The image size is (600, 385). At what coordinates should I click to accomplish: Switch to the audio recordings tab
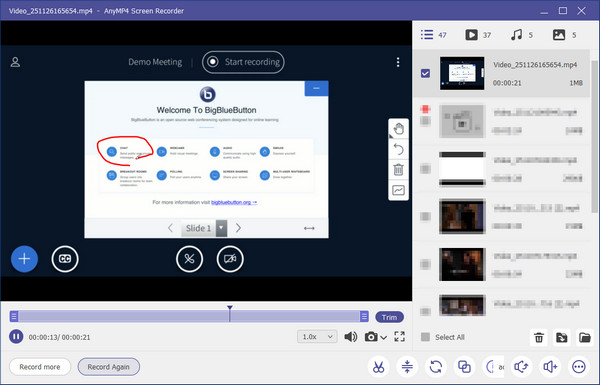pos(522,35)
